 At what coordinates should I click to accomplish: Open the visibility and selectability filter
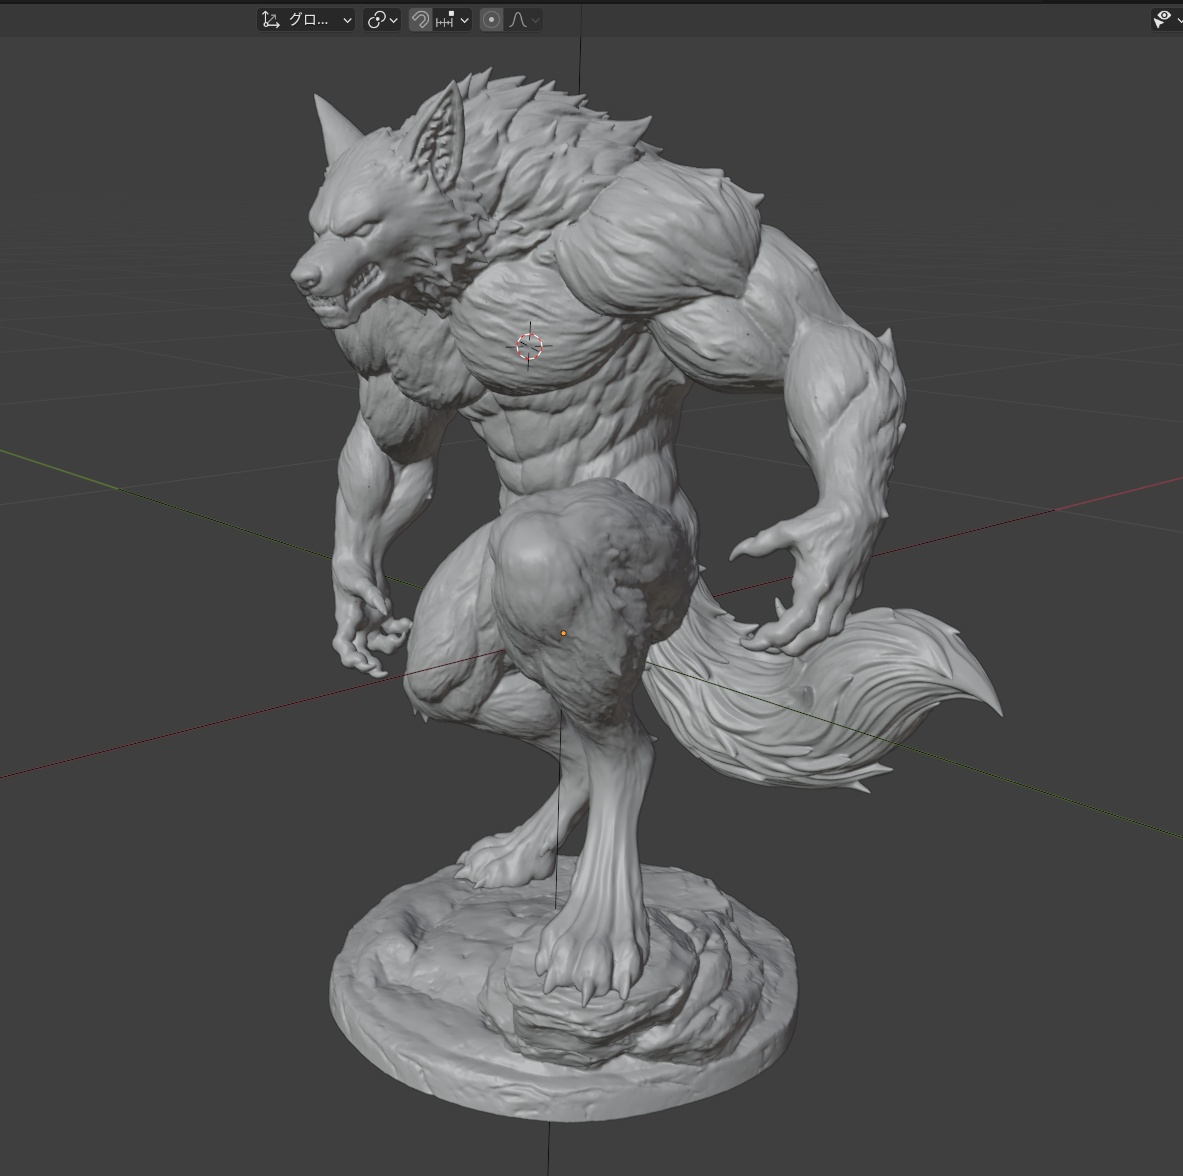[x=1165, y=20]
